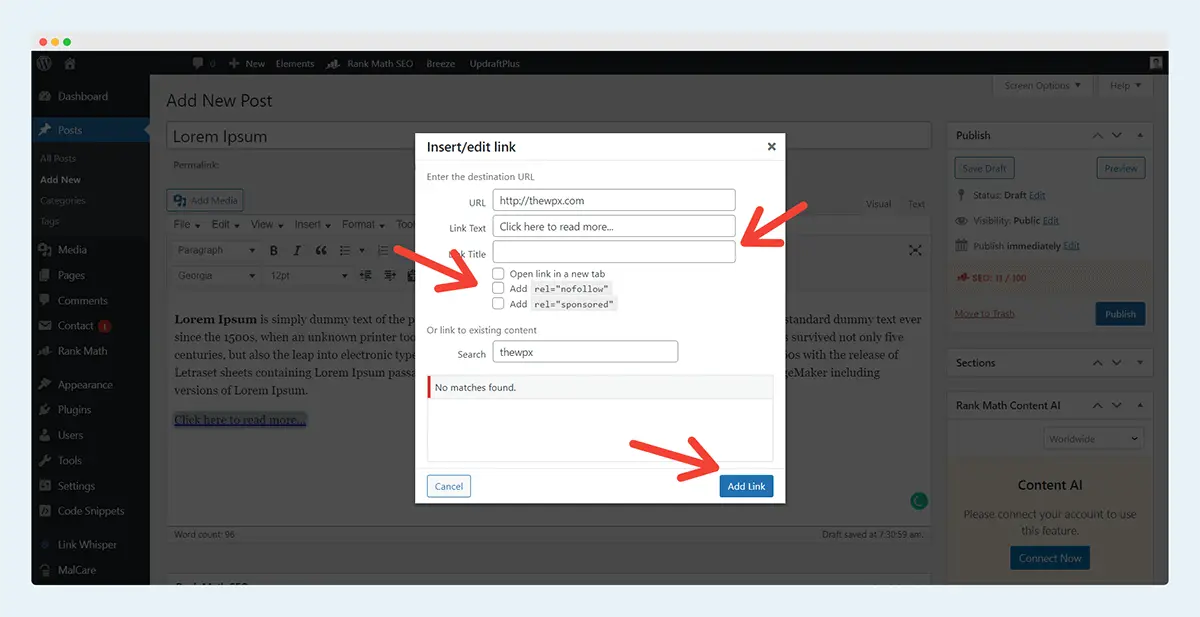Click the MalCare lock icon in sidebar
The height and width of the screenshot is (617, 1200).
44,570
